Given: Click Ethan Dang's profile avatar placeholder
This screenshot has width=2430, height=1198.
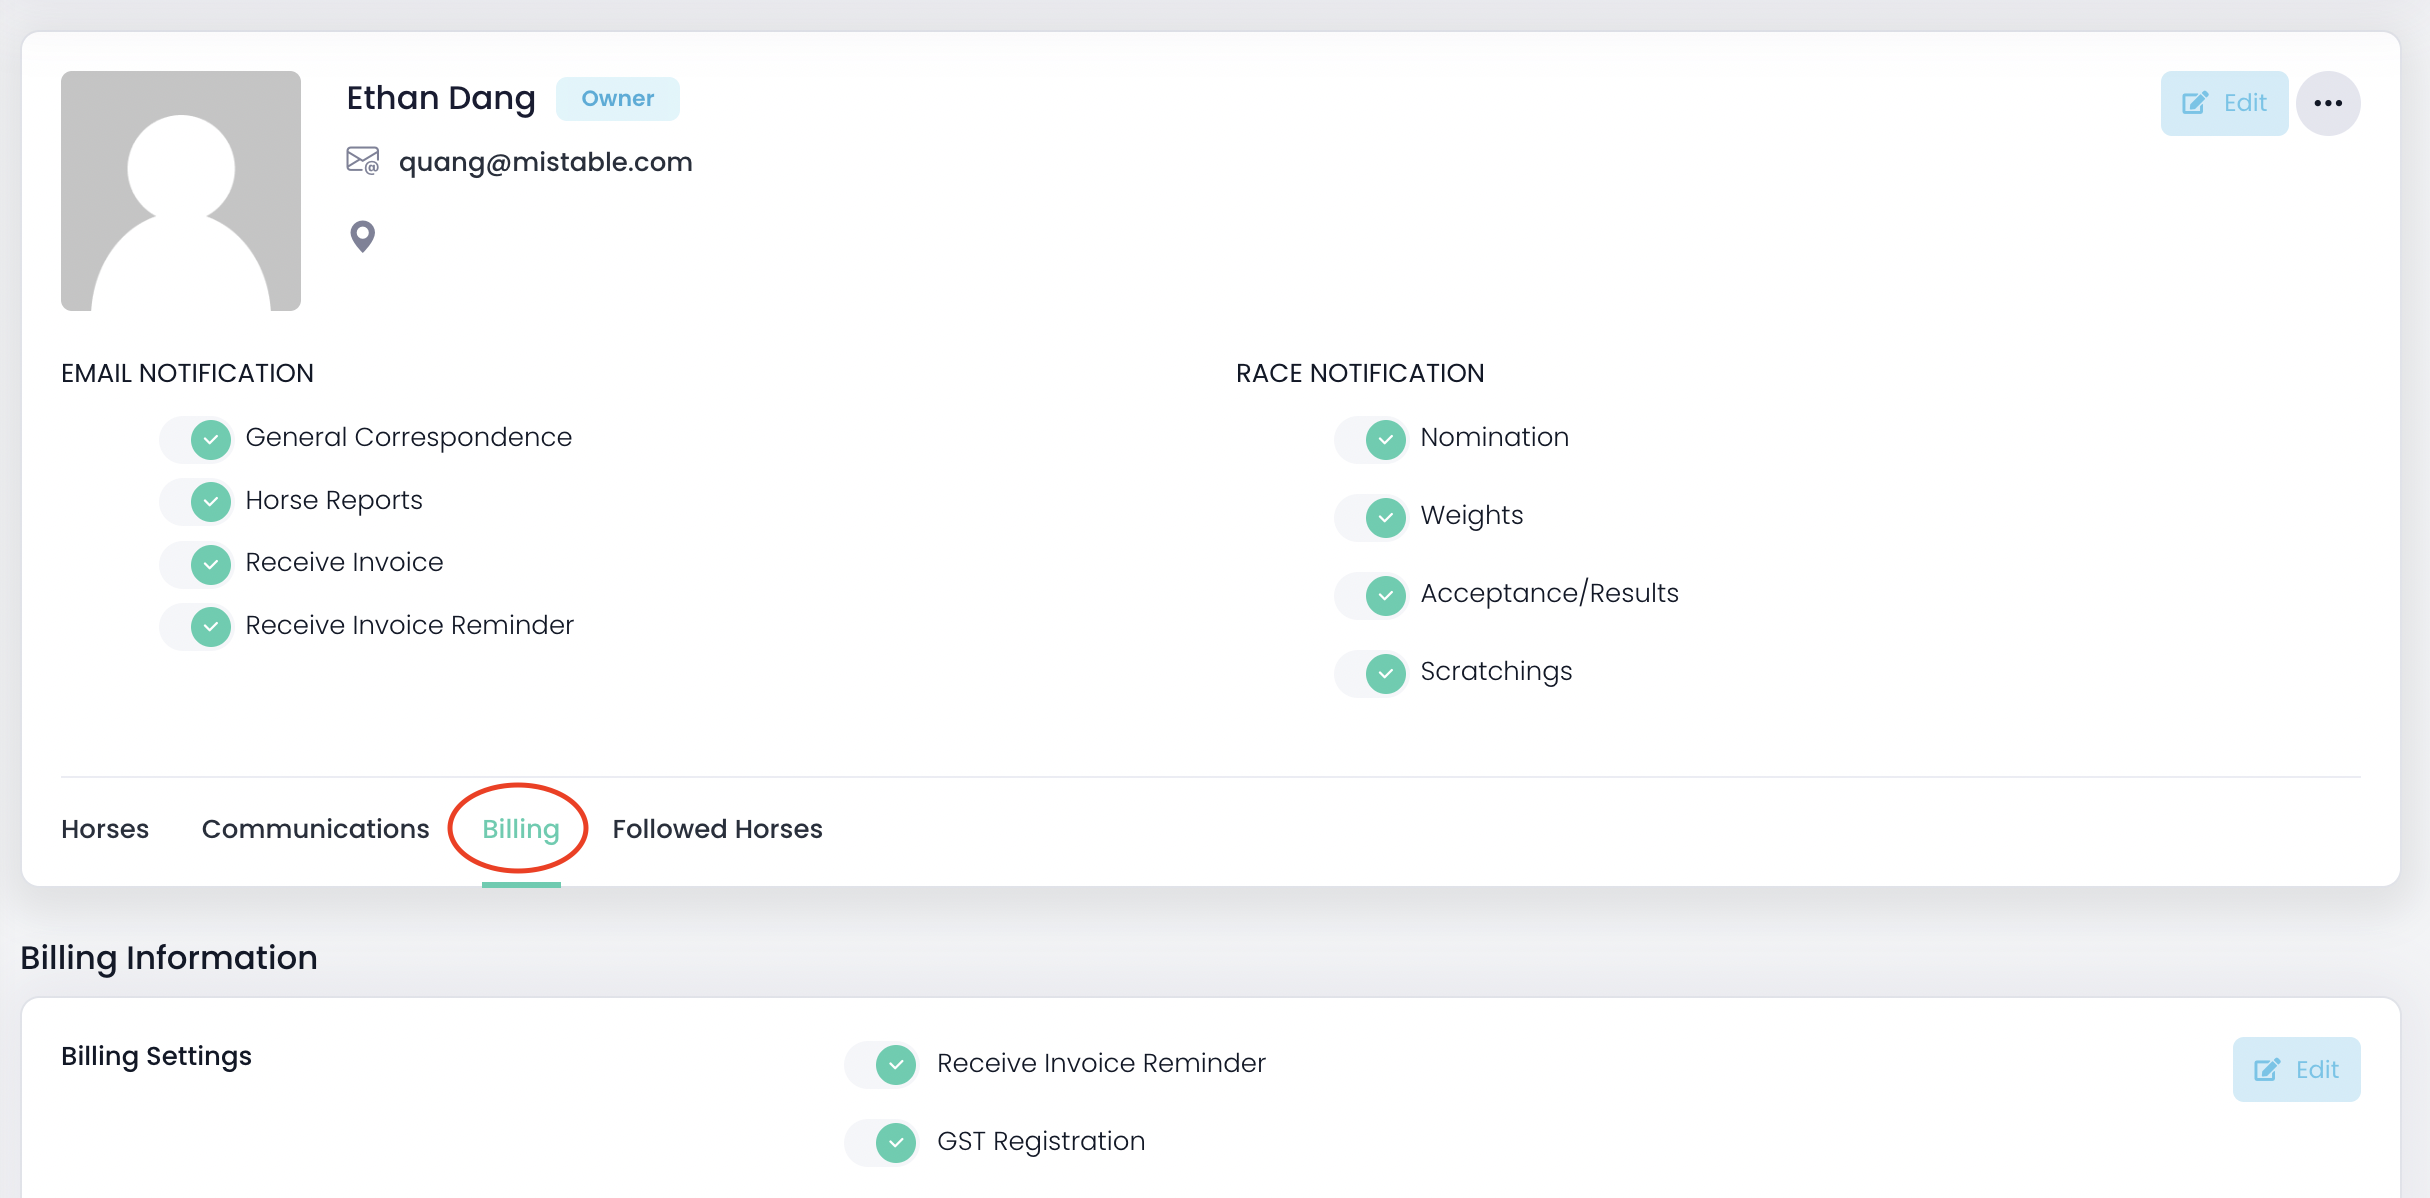Looking at the screenshot, I should (181, 191).
